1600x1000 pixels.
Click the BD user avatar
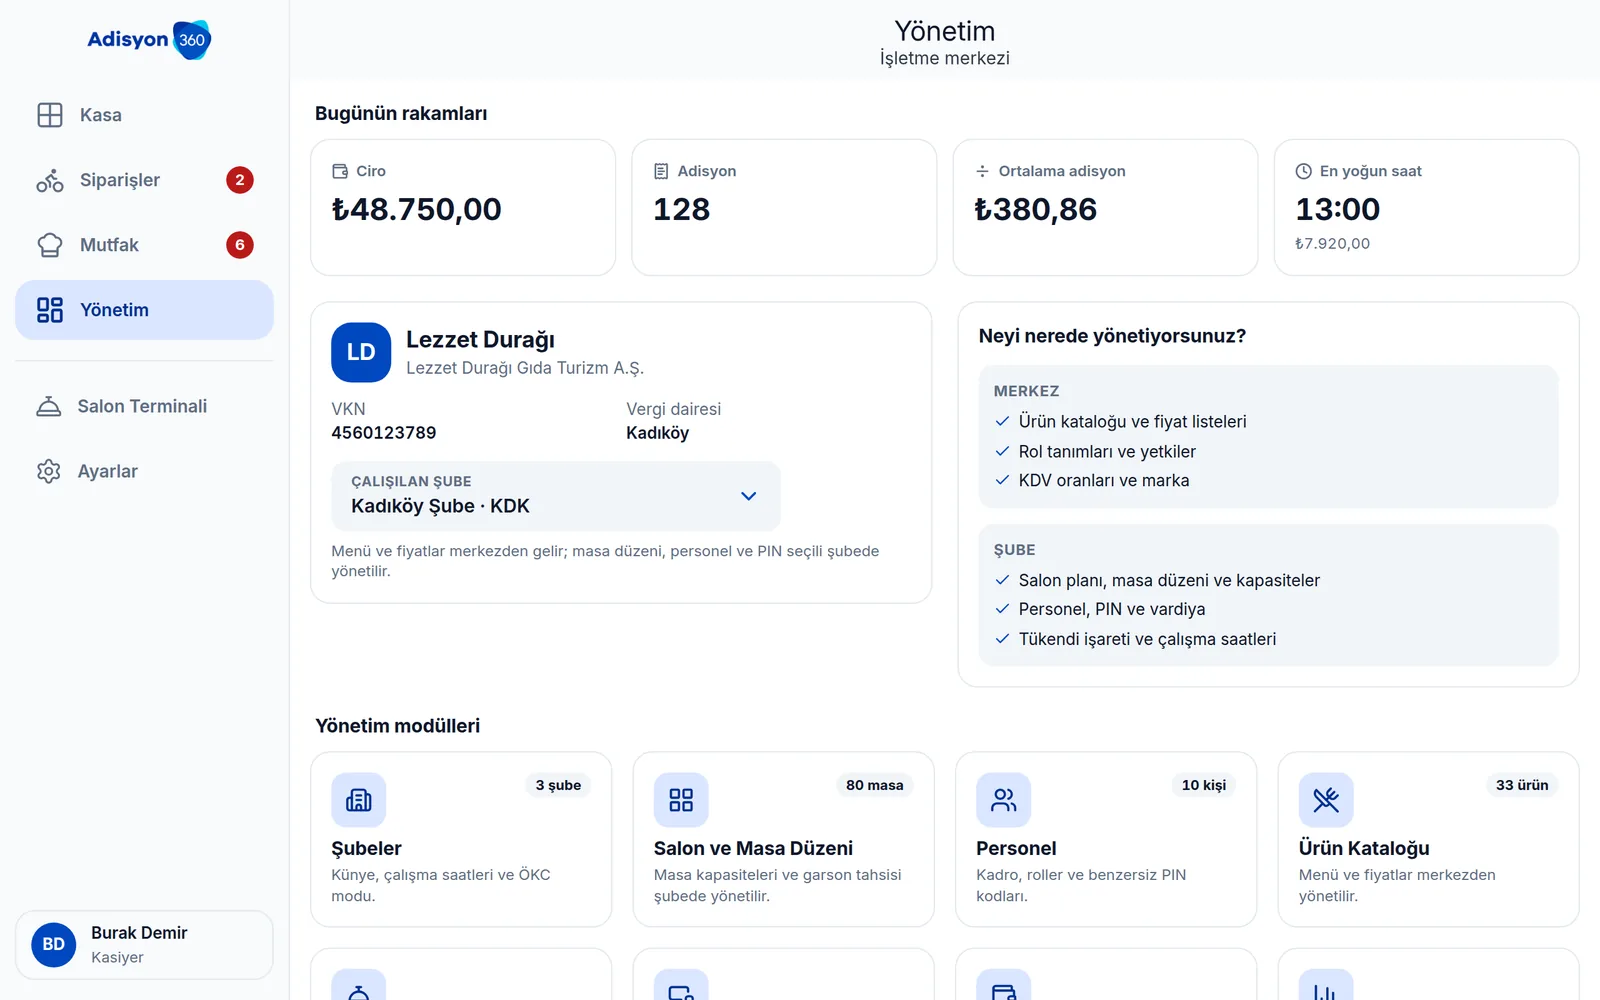click(54, 945)
